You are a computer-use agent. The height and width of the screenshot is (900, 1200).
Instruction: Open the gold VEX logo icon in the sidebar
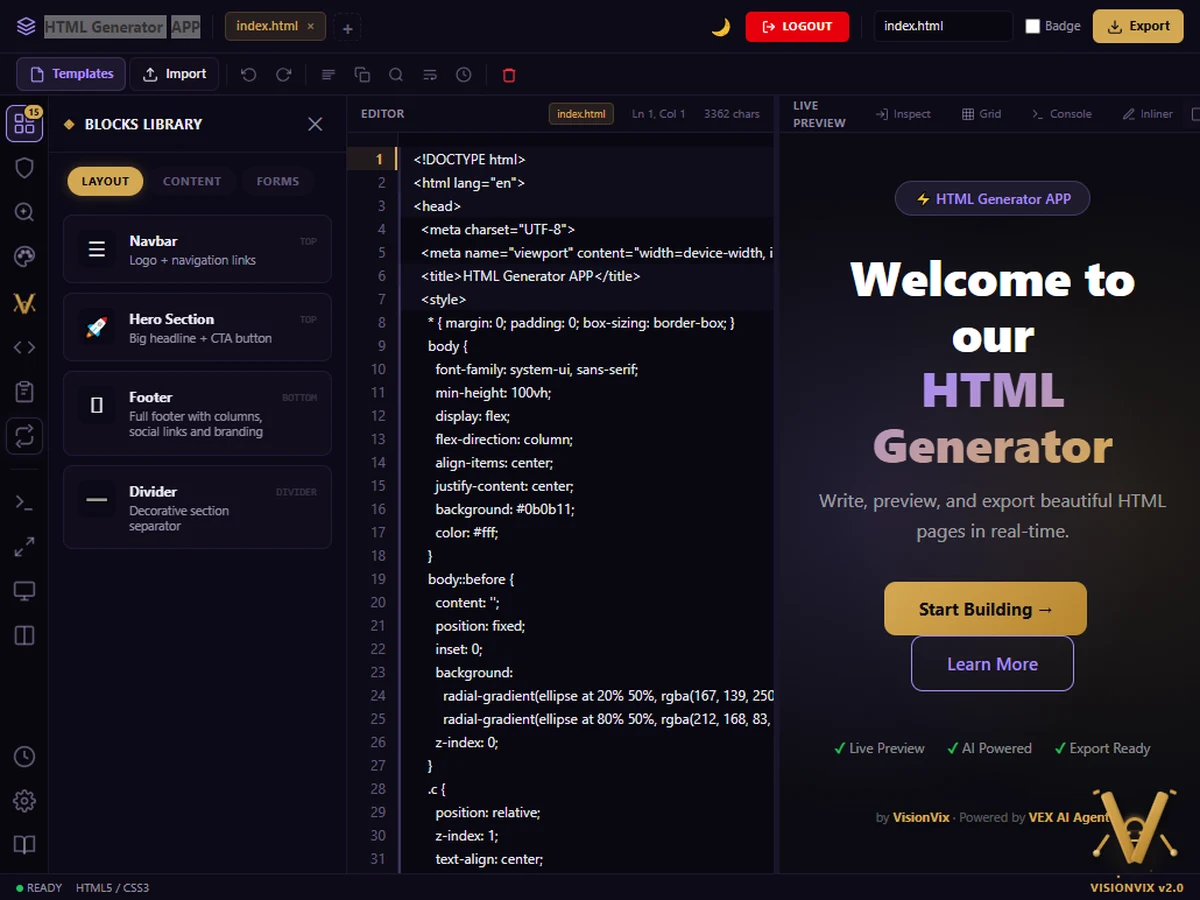pos(24,303)
